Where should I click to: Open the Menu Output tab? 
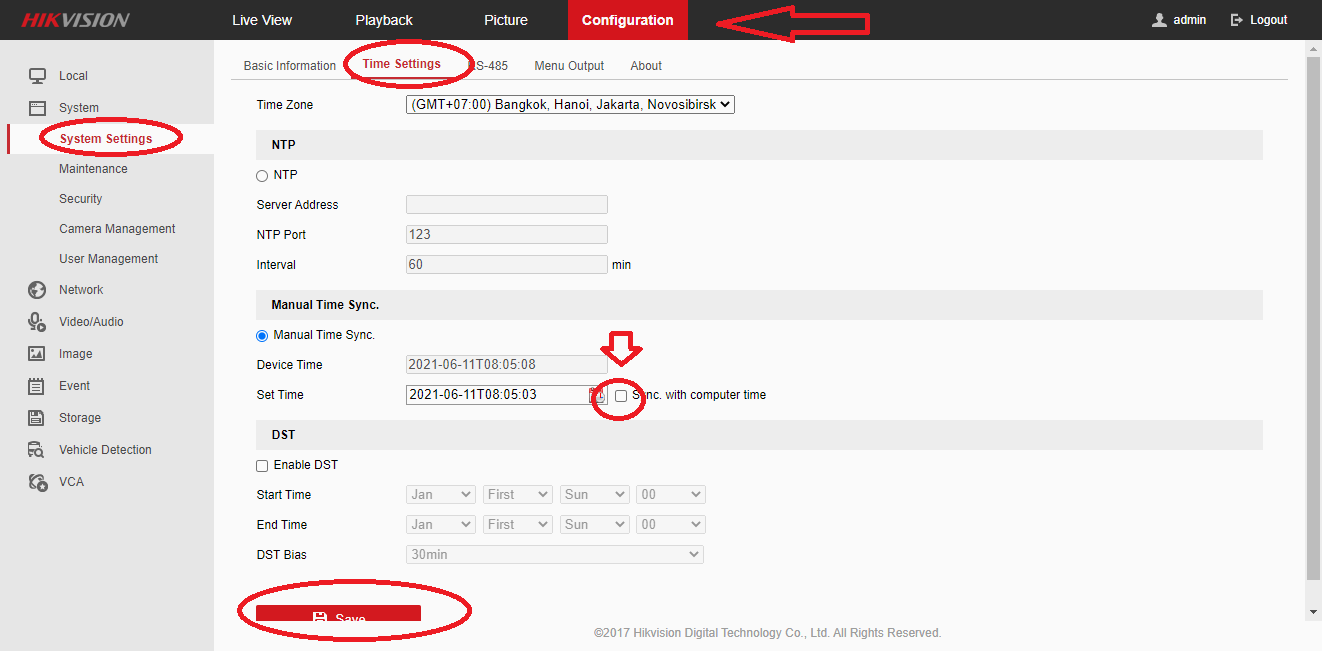[569, 66]
